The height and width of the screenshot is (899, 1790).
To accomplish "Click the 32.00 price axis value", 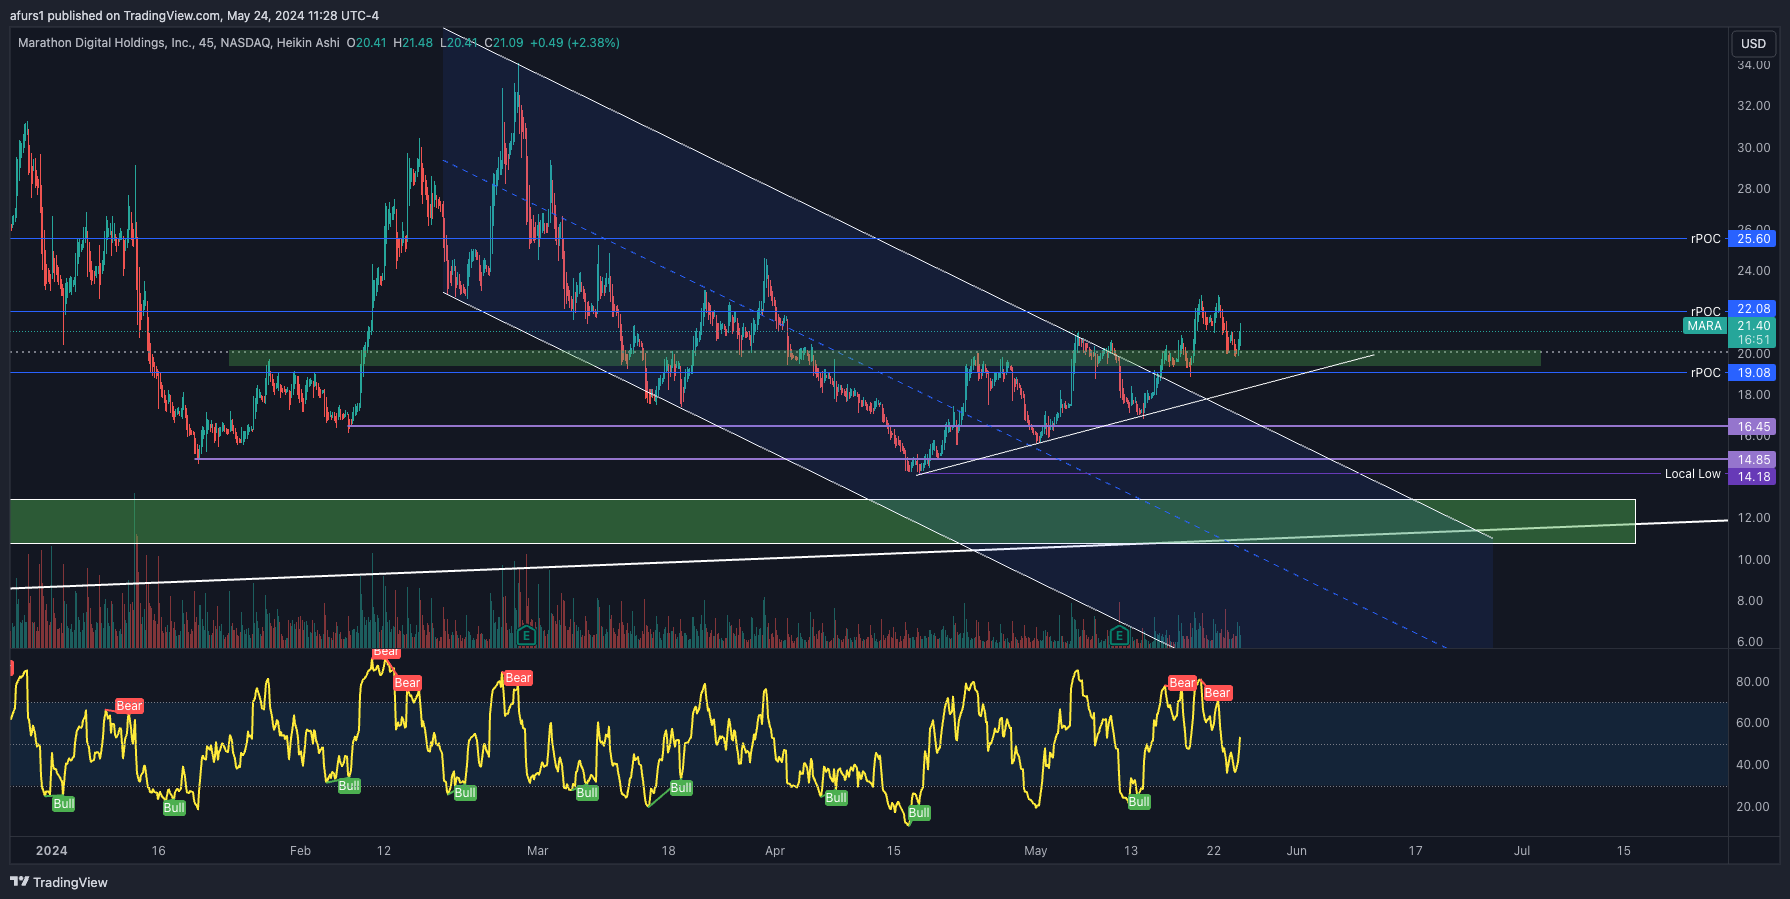I will [1753, 106].
